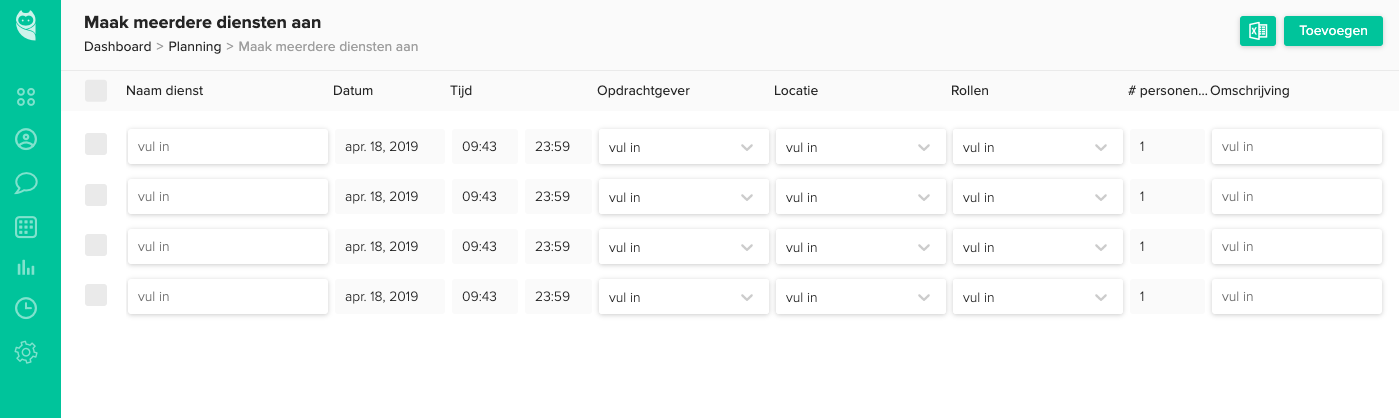Open Opdrachtgever dropdown in third row
The image size is (1399, 418).
click(684, 247)
